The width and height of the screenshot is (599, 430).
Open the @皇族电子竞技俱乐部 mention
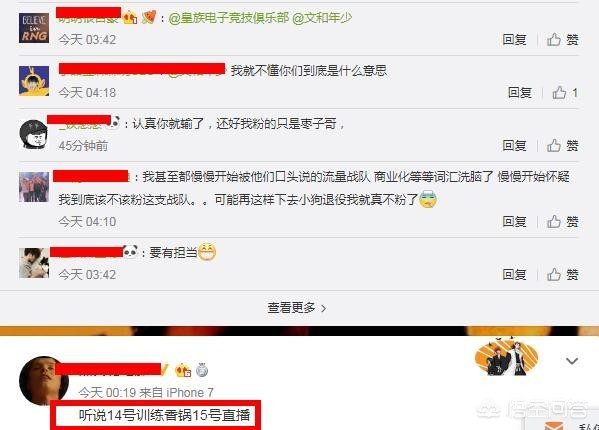point(228,18)
